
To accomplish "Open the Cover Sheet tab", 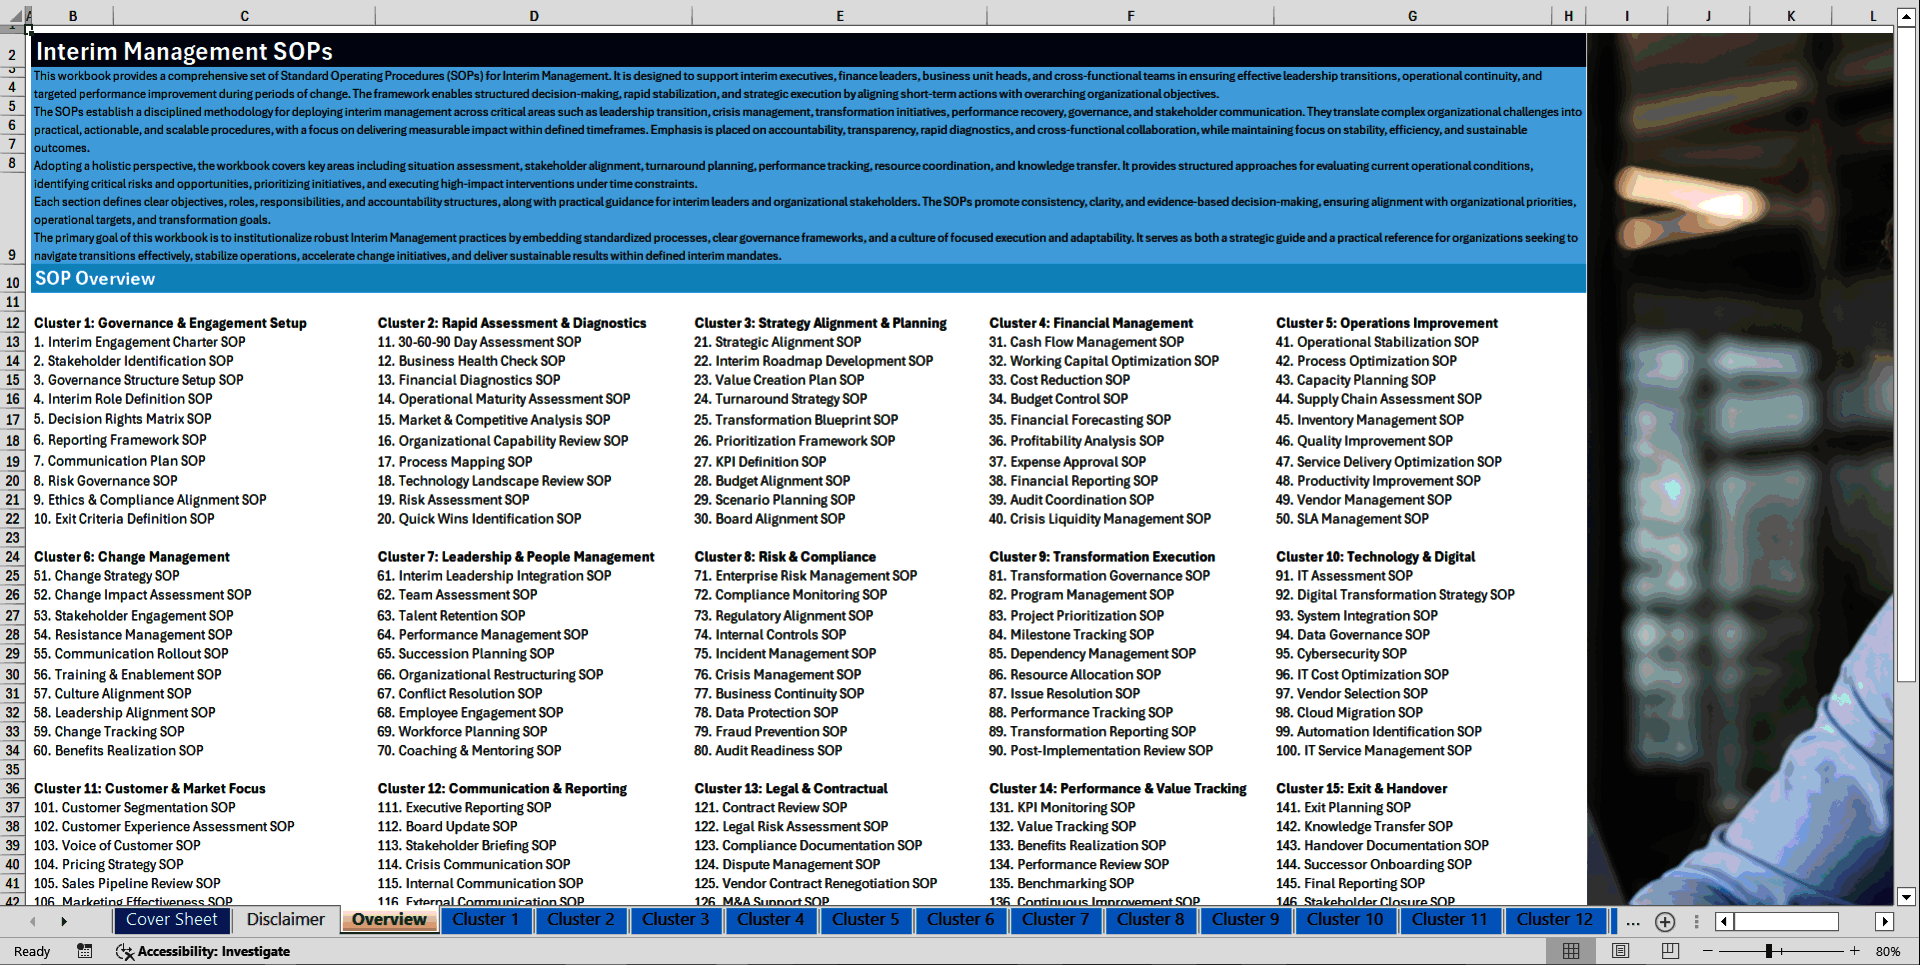I will 171,920.
